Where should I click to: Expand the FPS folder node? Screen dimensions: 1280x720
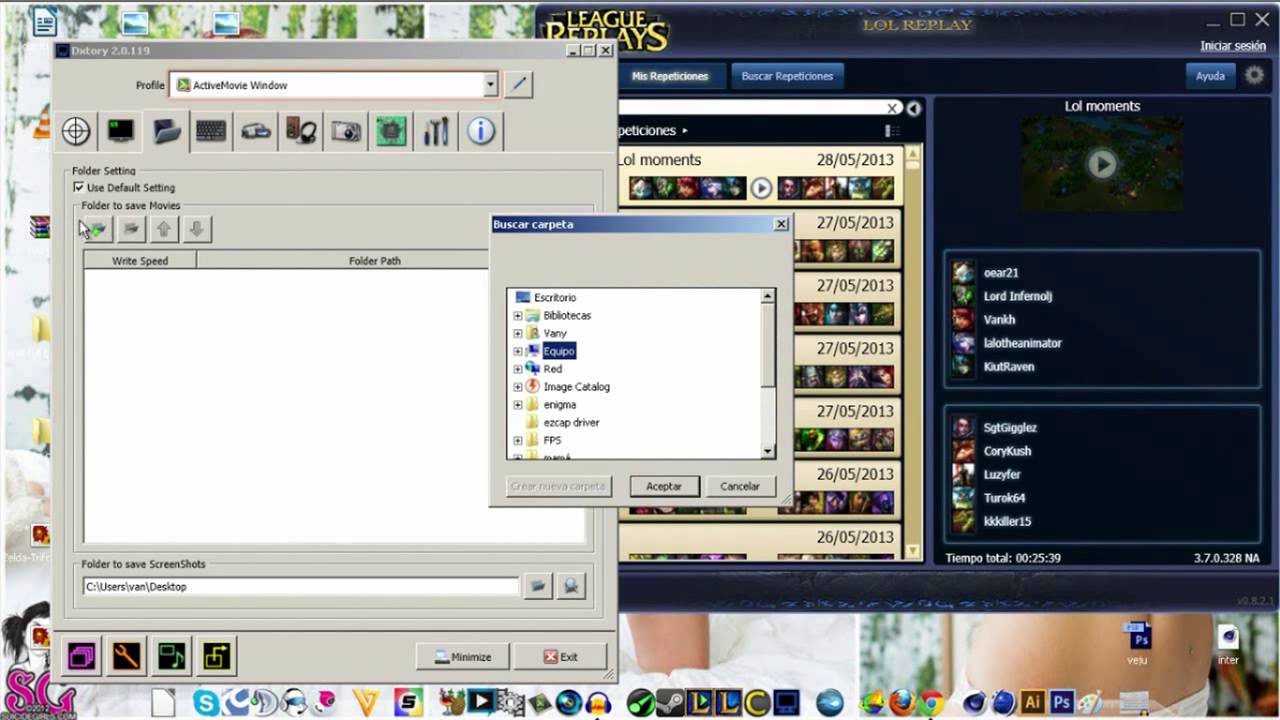coord(518,440)
